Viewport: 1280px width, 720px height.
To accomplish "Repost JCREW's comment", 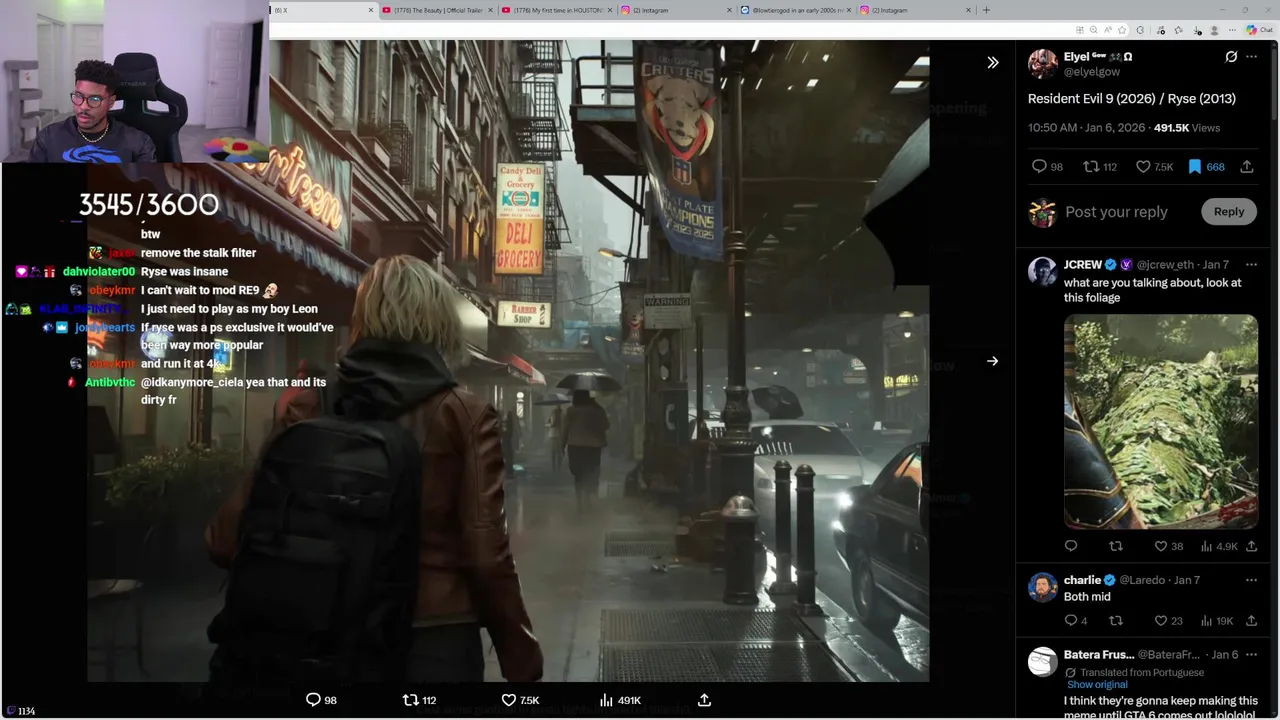I will (1116, 546).
